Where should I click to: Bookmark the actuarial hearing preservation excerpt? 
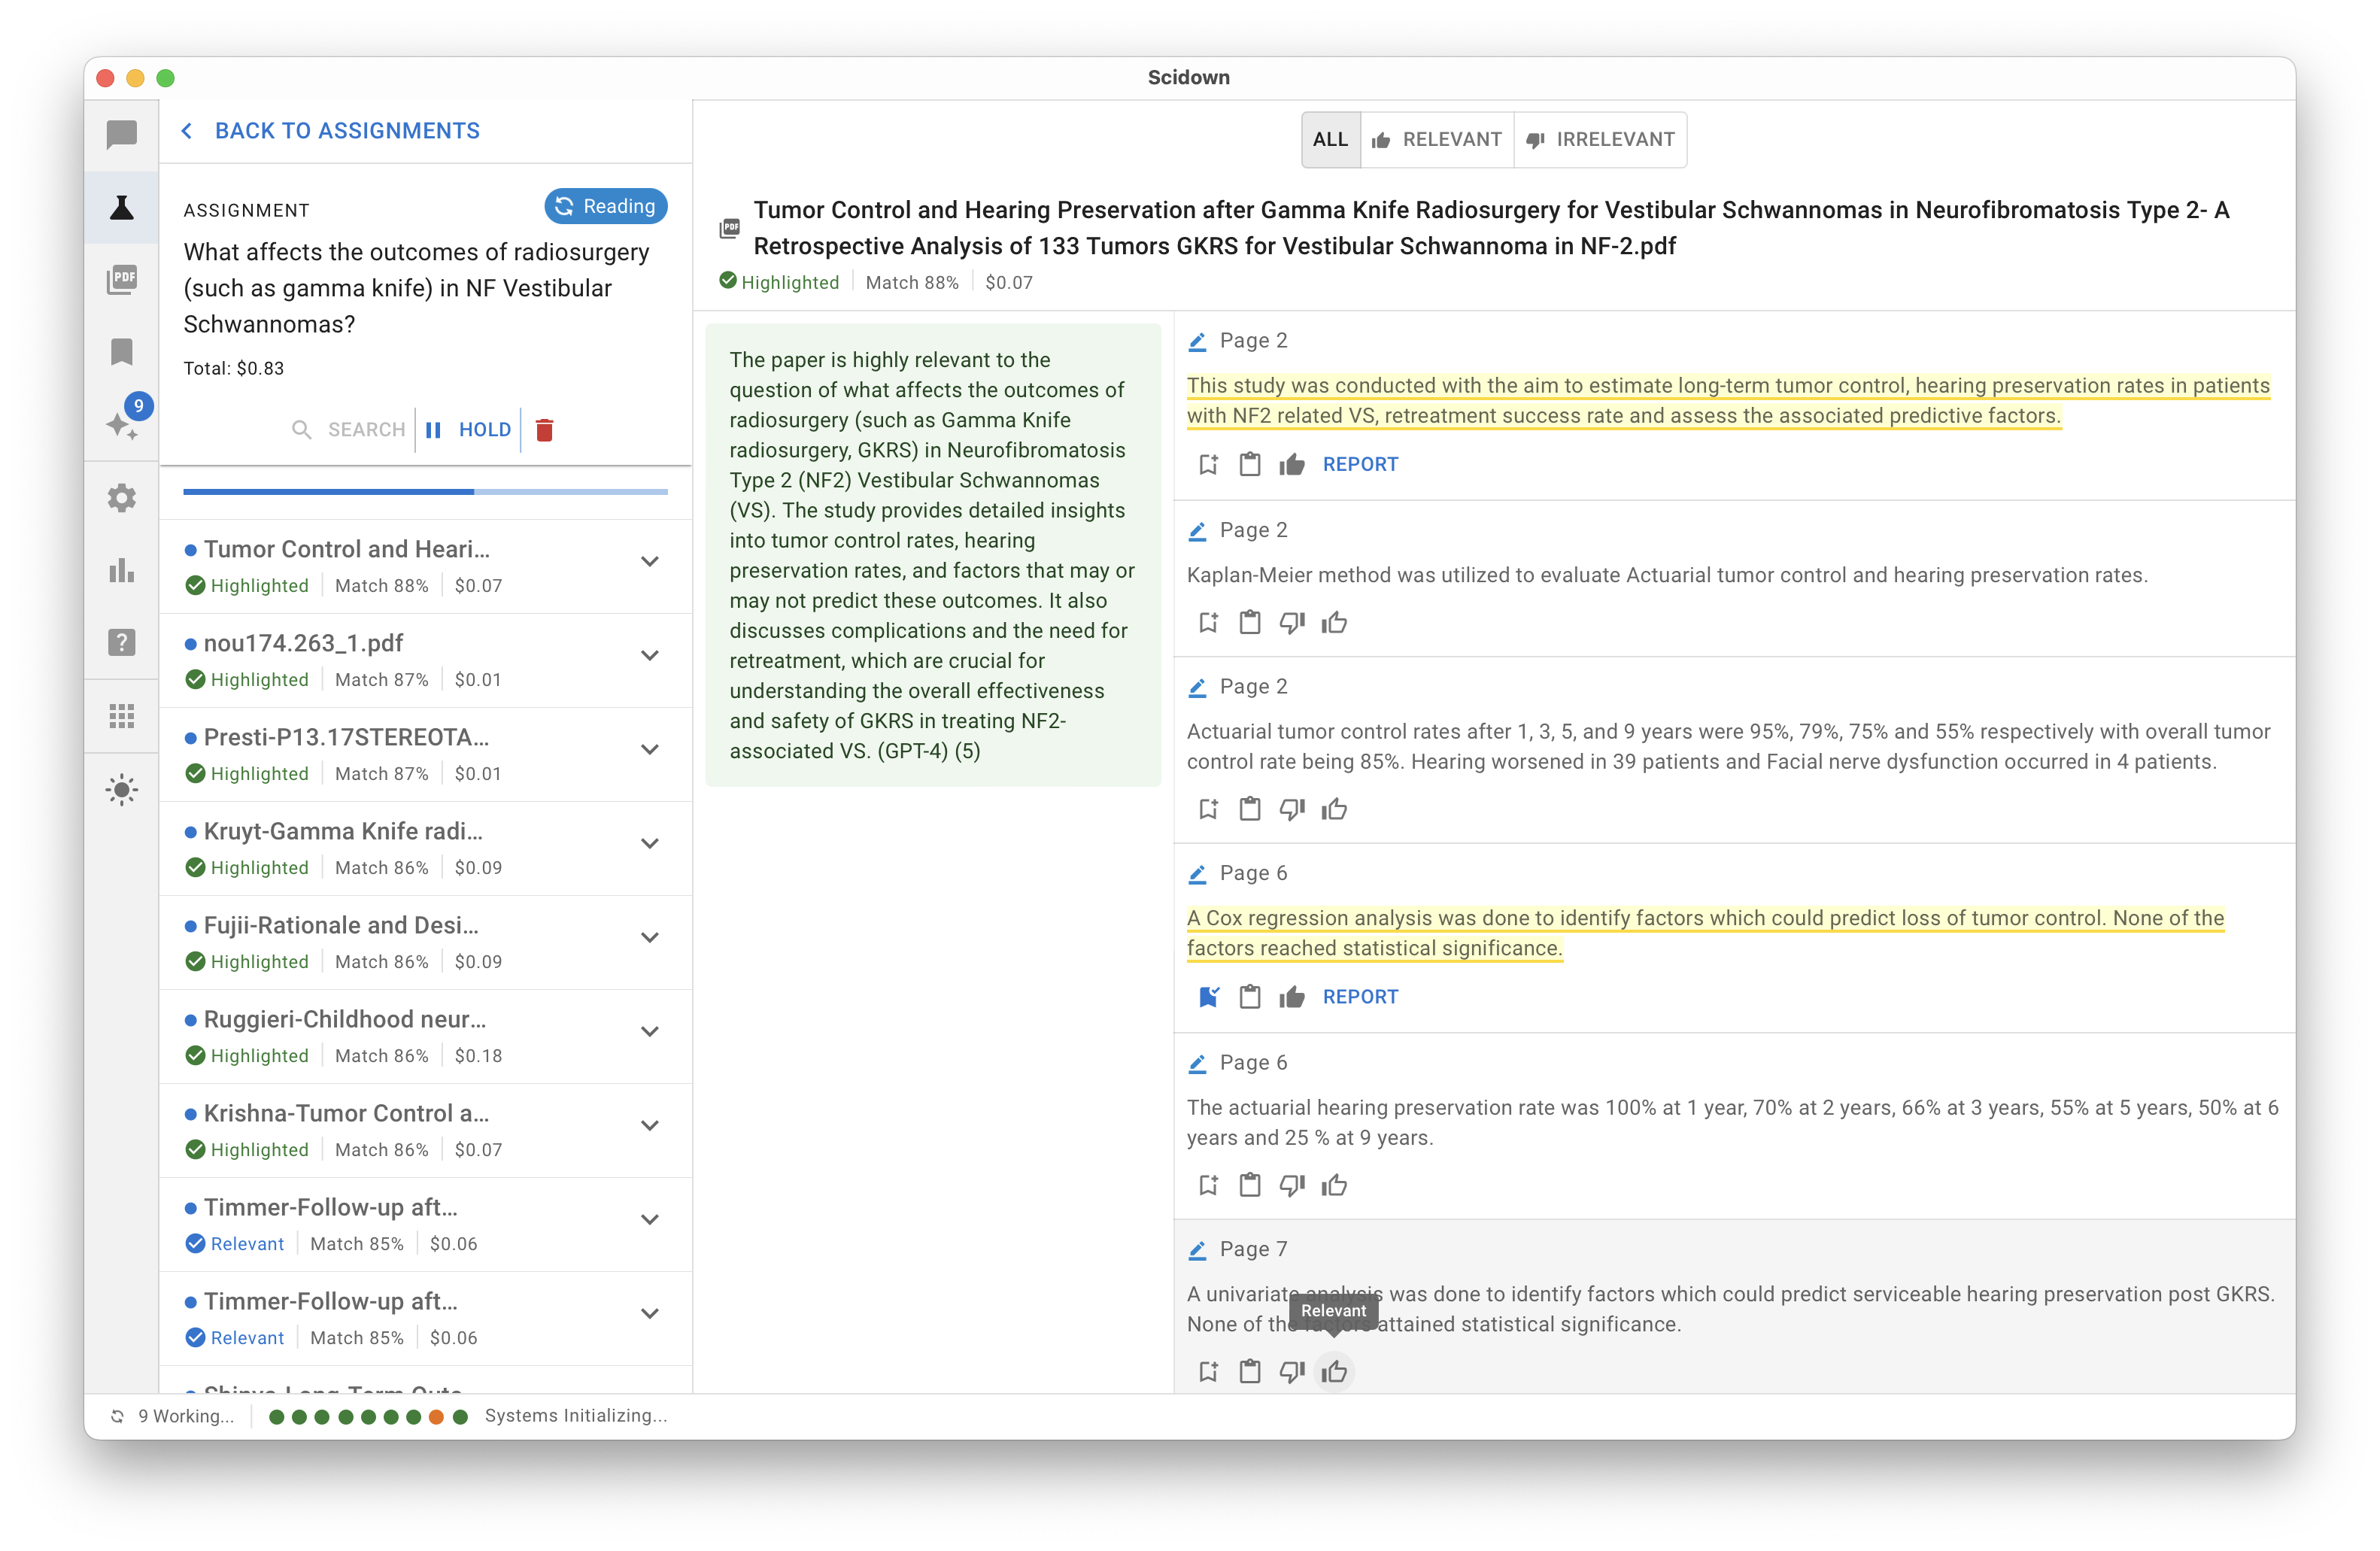pyautogui.click(x=1208, y=1186)
